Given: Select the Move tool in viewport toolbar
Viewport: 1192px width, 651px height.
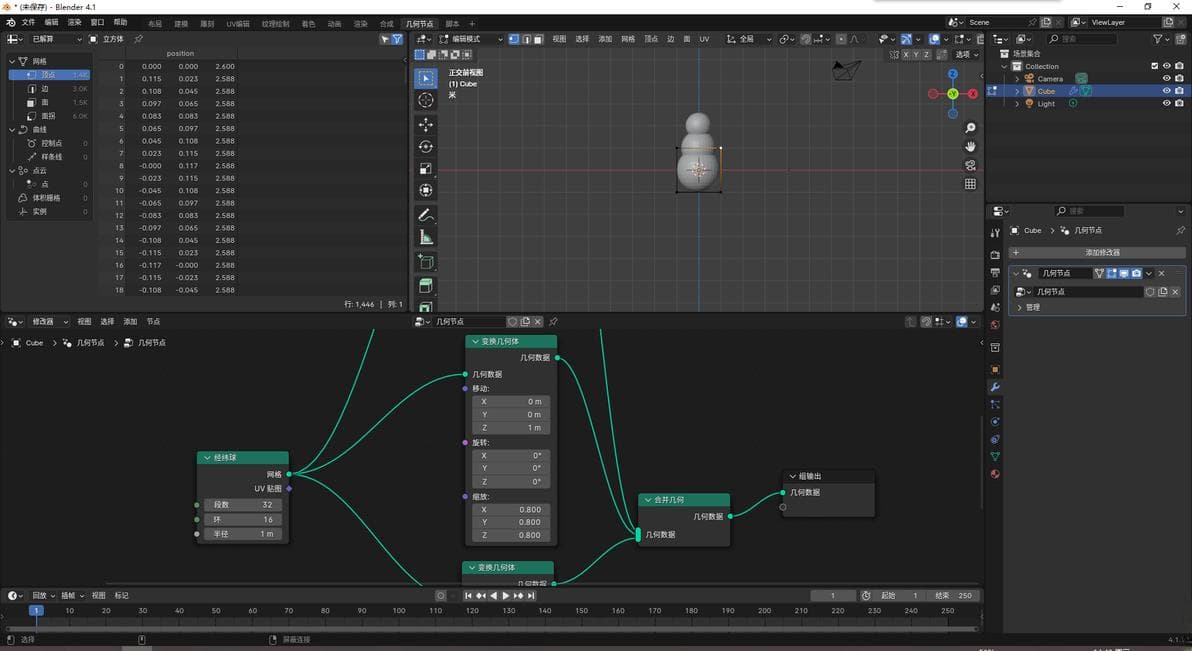Looking at the screenshot, I should (426, 125).
